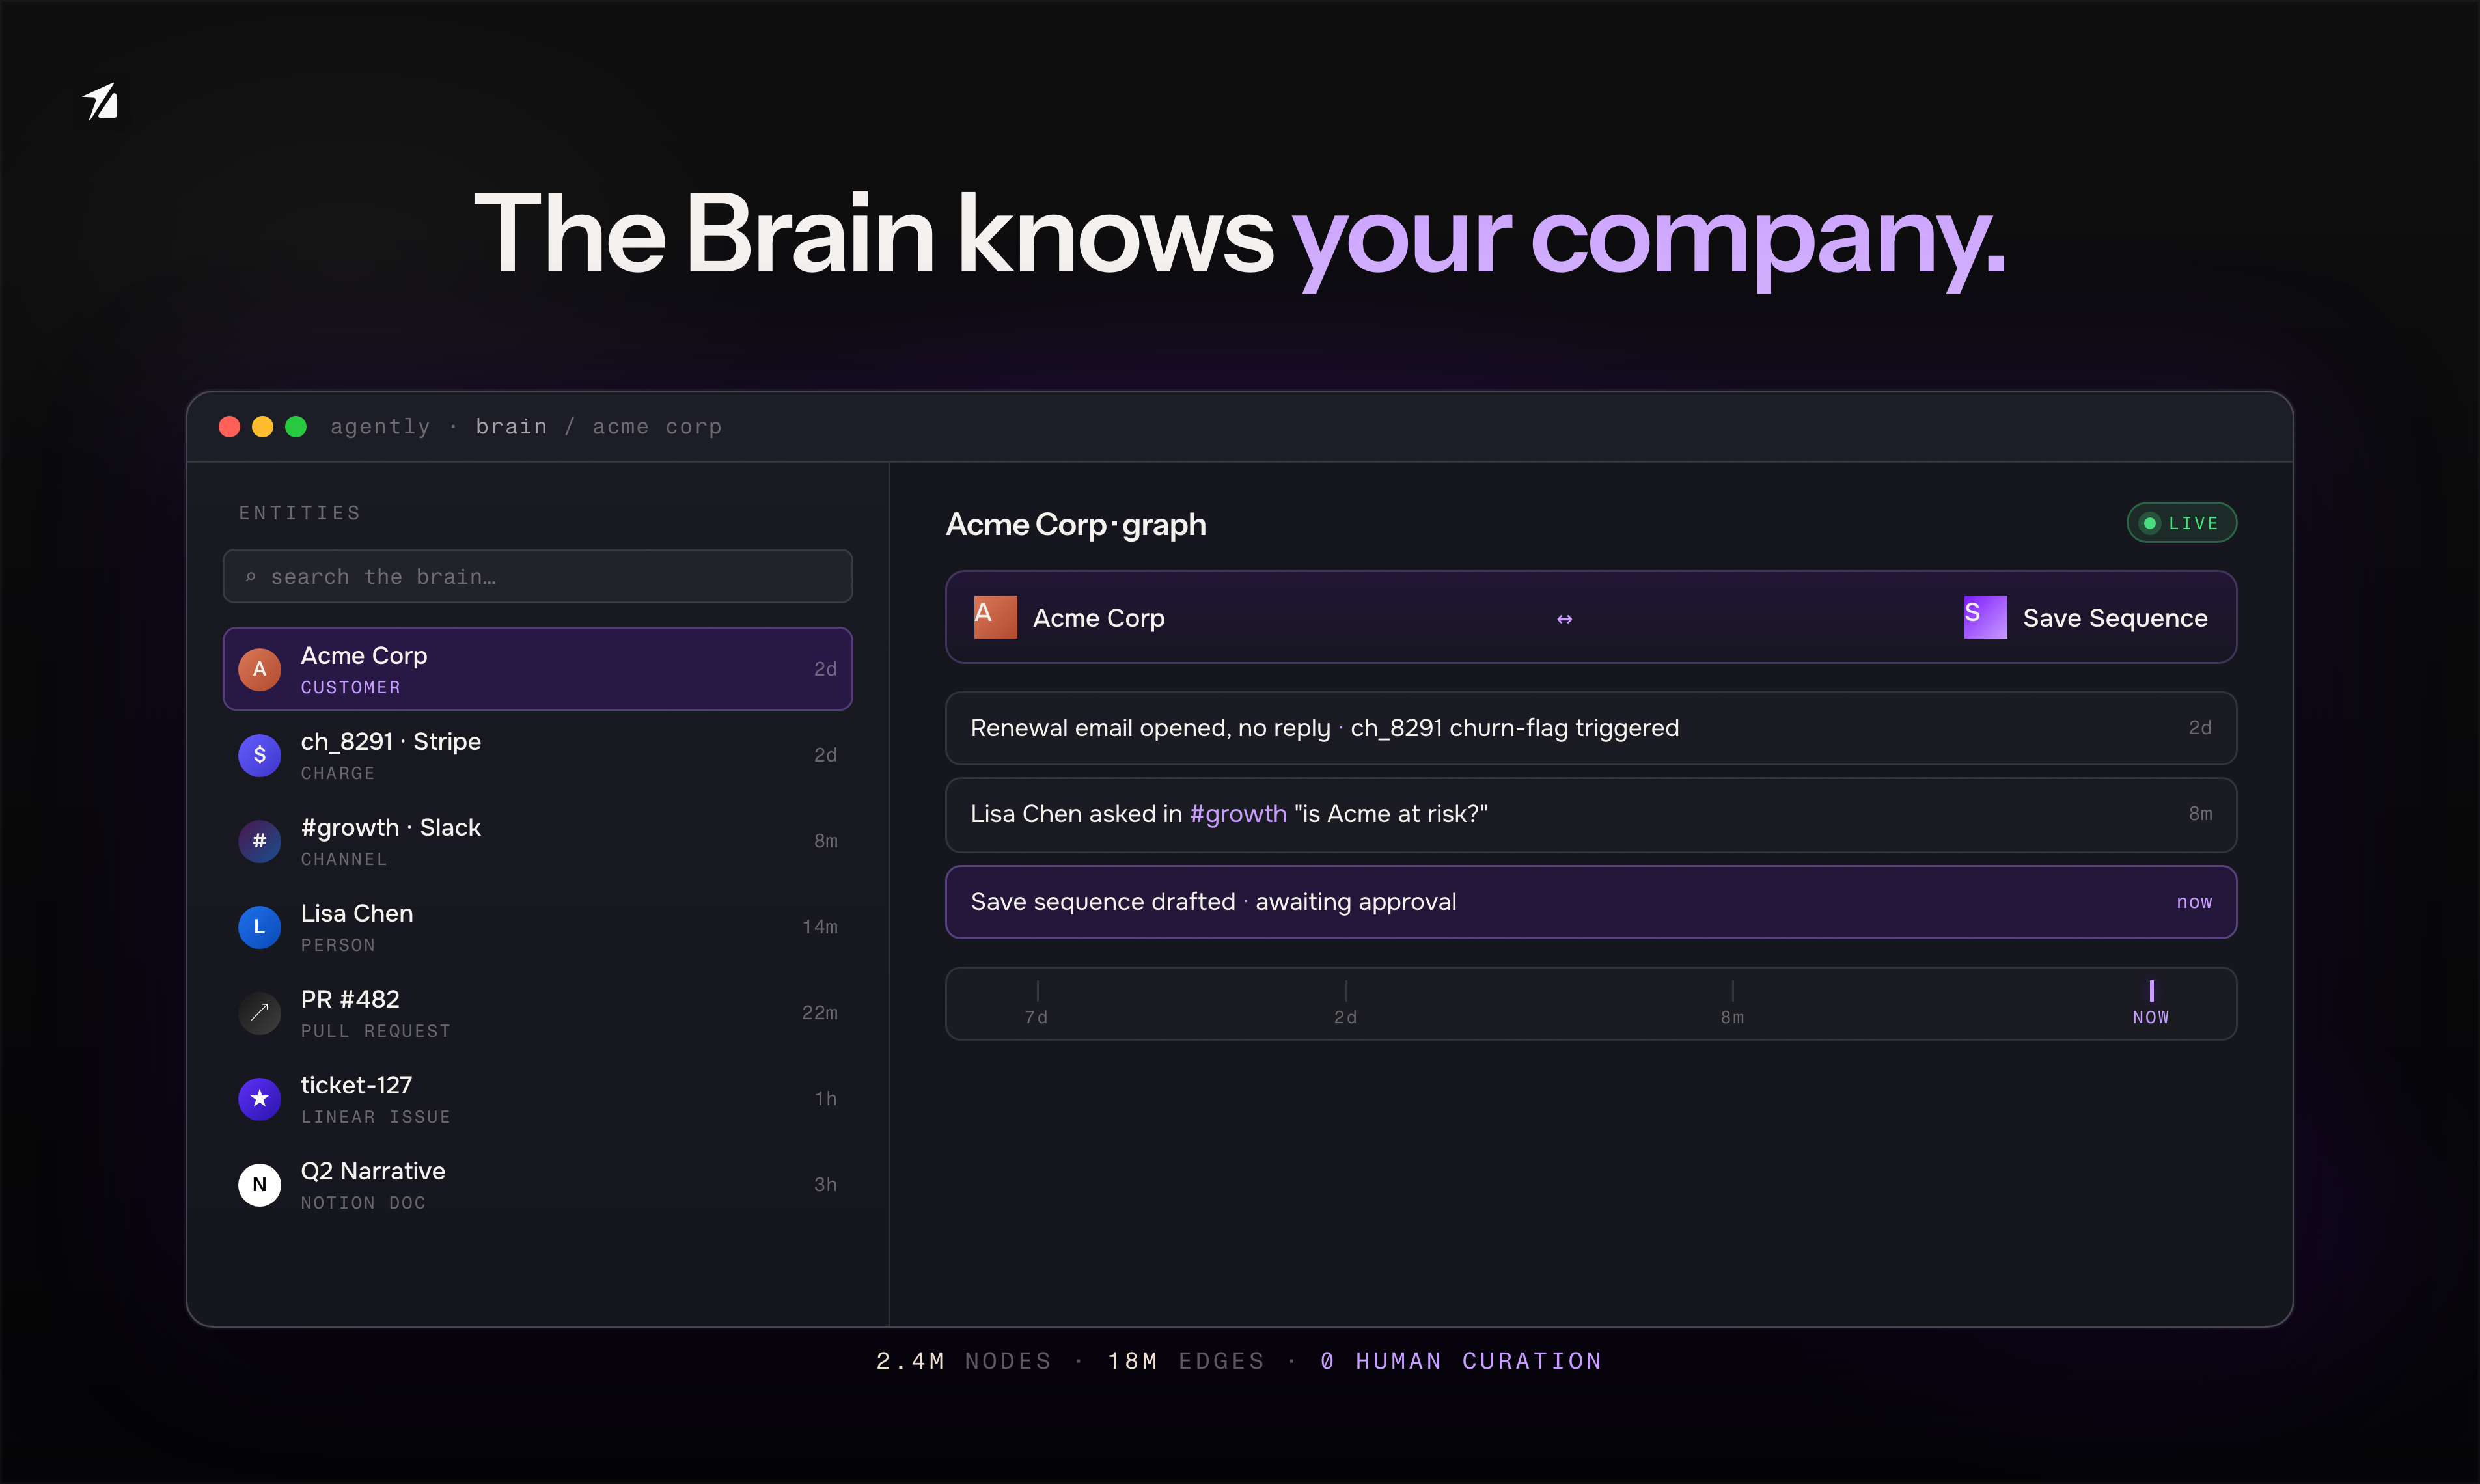The height and width of the screenshot is (1484, 2480).
Task: Click the red close window dot
Action: pyautogui.click(x=229, y=427)
